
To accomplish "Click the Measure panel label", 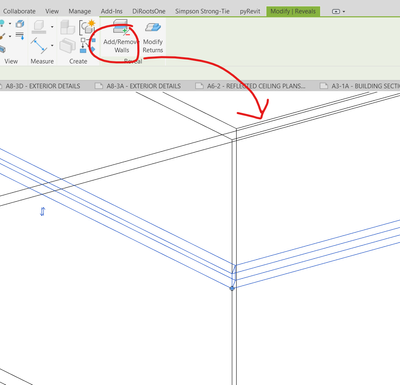I will [42, 61].
